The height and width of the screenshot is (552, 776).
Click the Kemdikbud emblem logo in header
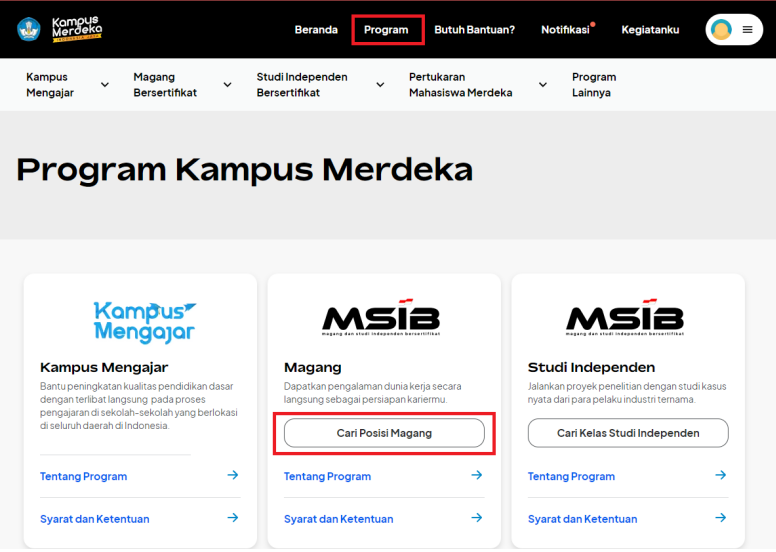[x=29, y=29]
